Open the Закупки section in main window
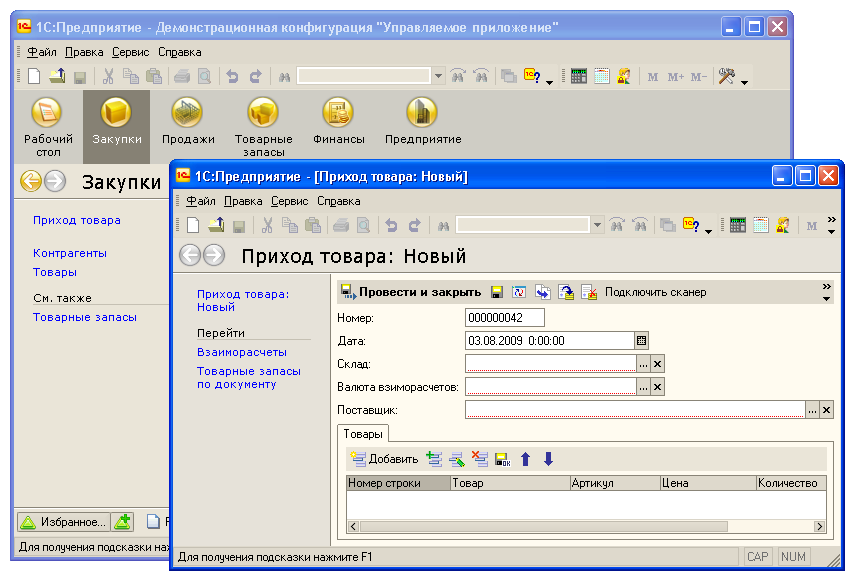 tap(116, 126)
